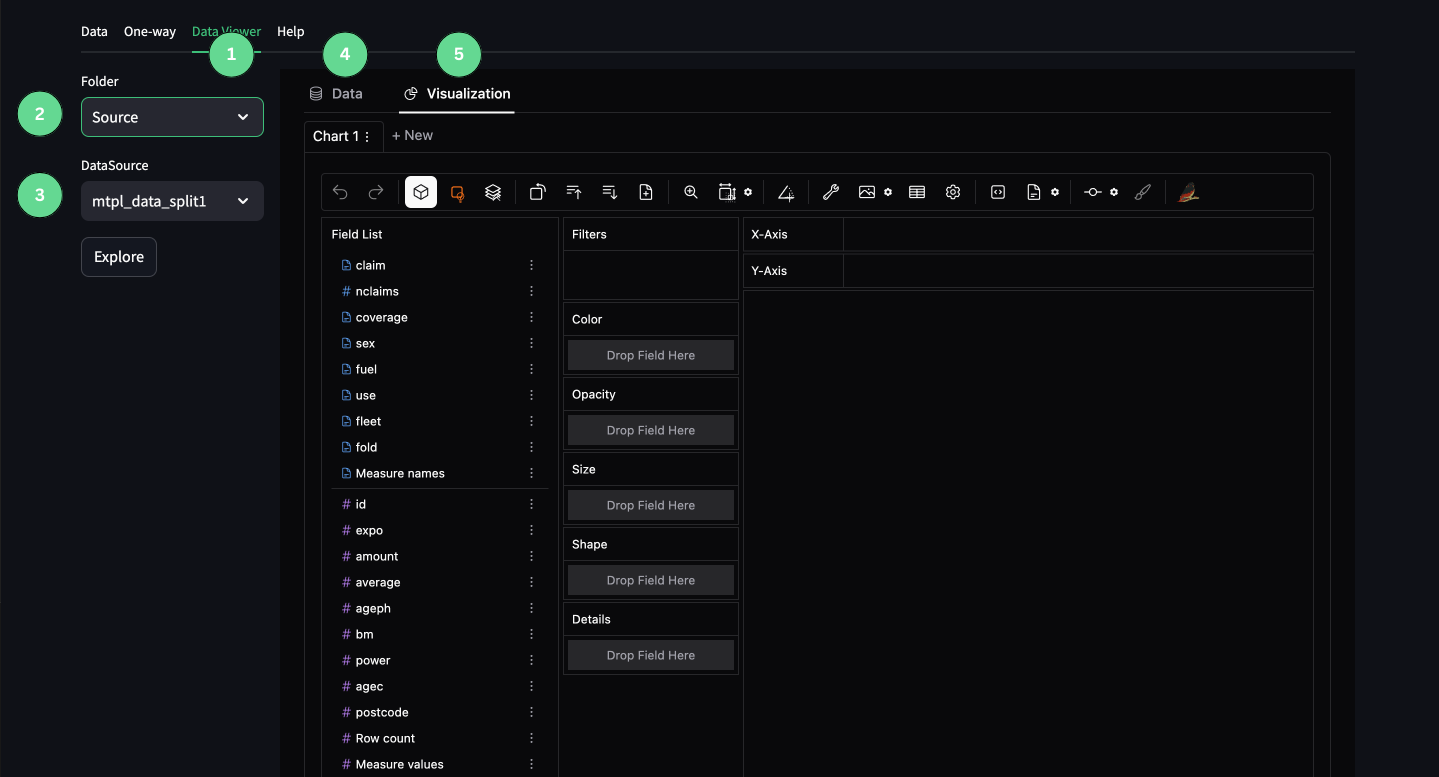The height and width of the screenshot is (777, 1439).
Task: Click the table view icon
Action: pos(917,192)
